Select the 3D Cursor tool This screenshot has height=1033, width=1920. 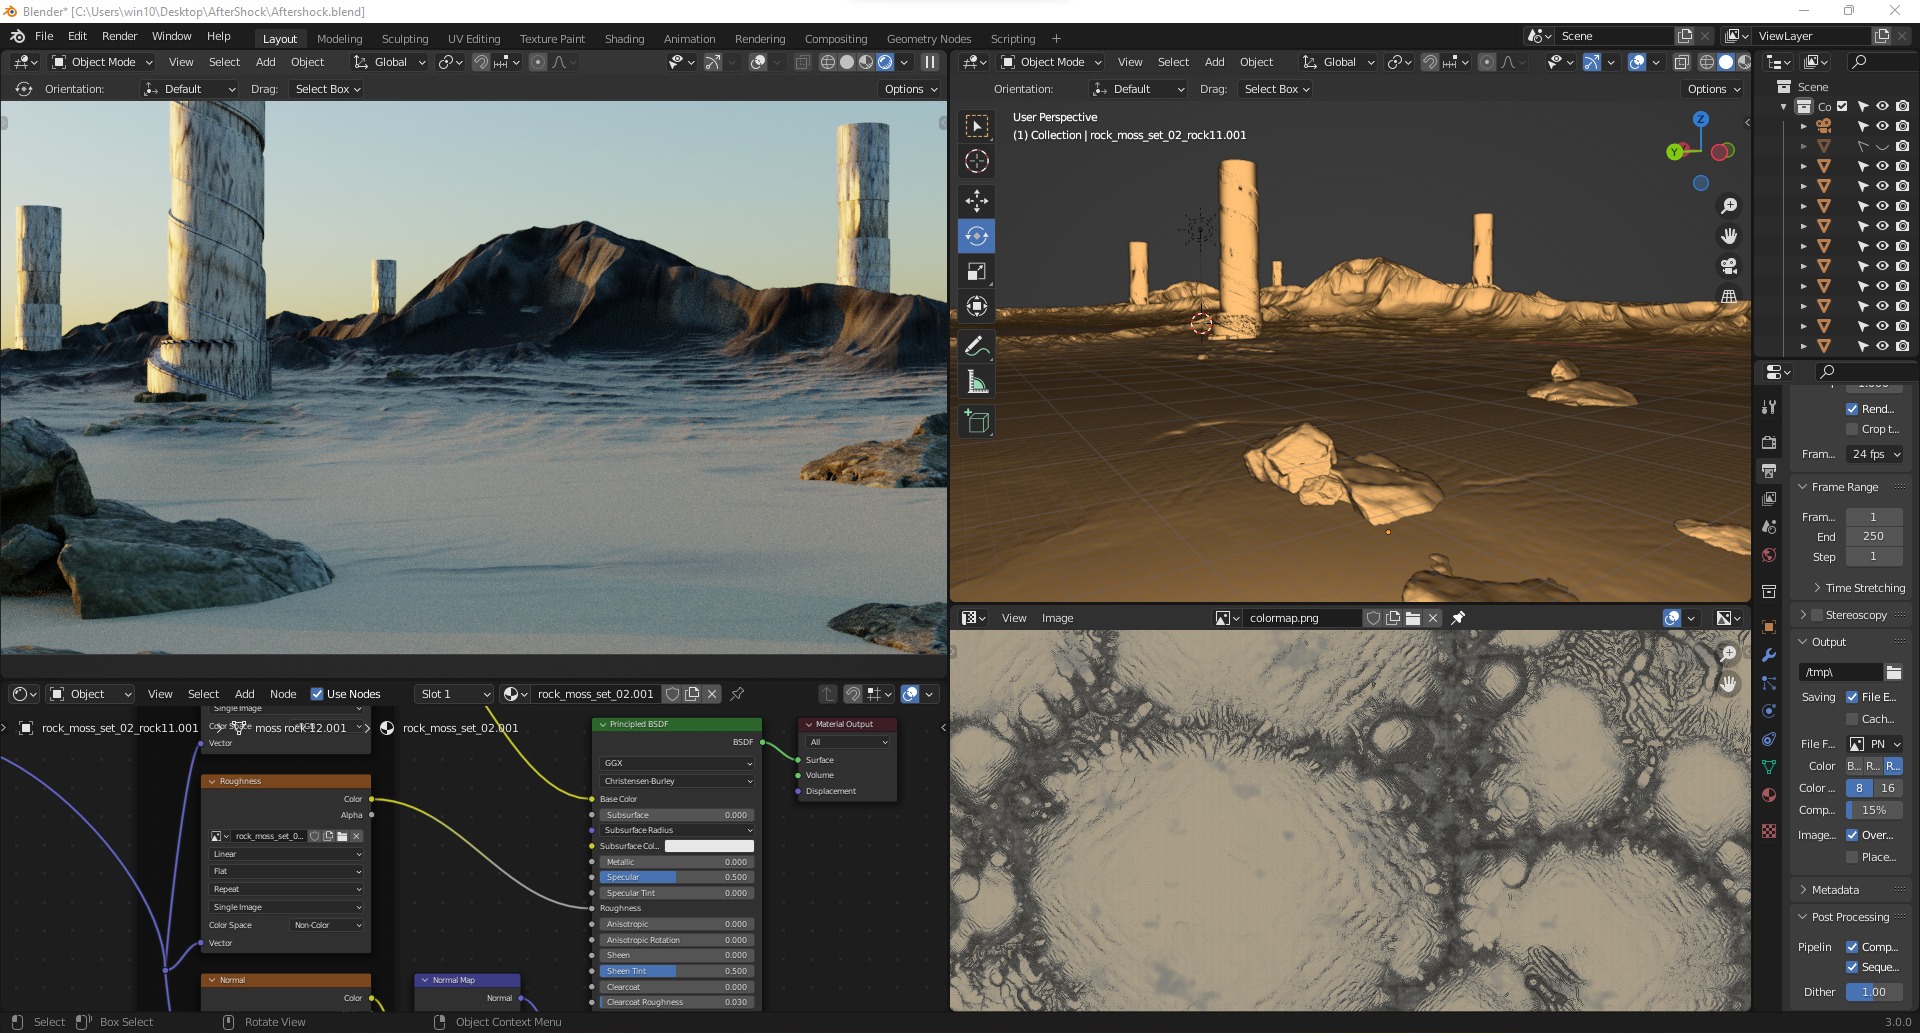tap(977, 161)
